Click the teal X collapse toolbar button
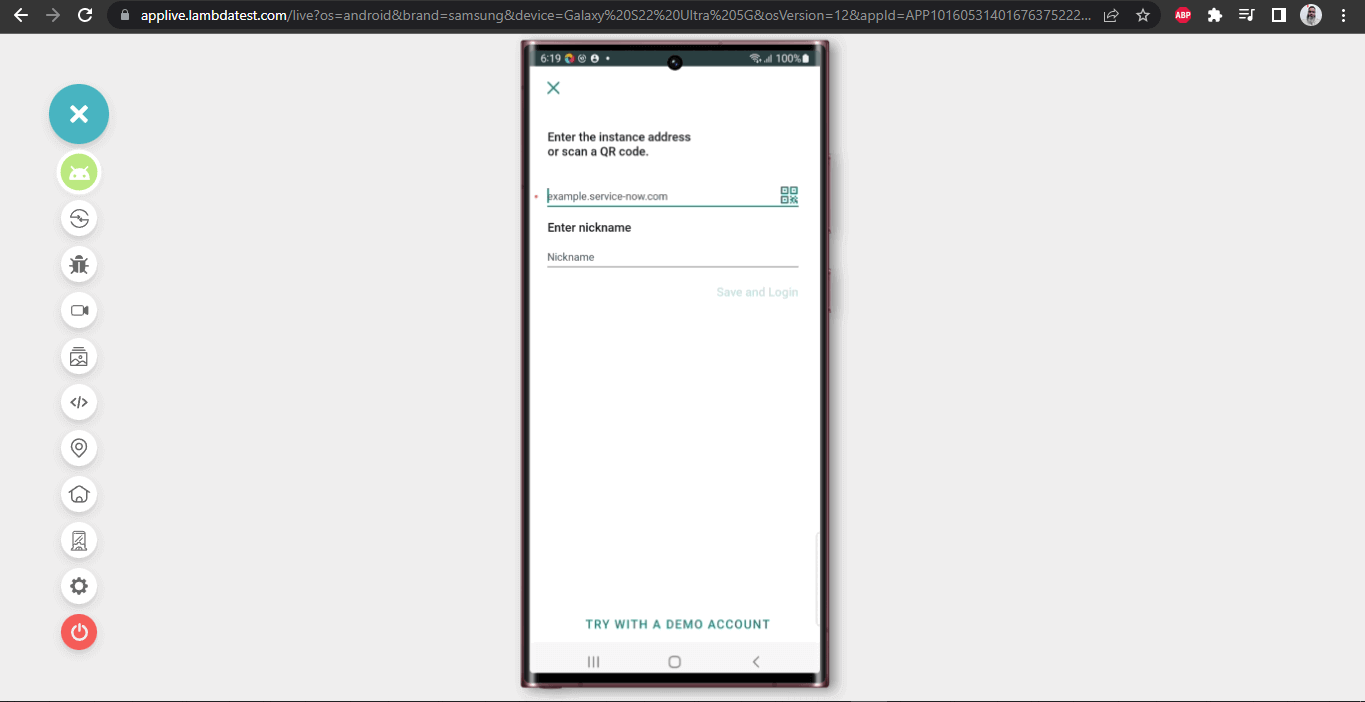Image resolution: width=1365 pixels, height=702 pixels. click(79, 114)
